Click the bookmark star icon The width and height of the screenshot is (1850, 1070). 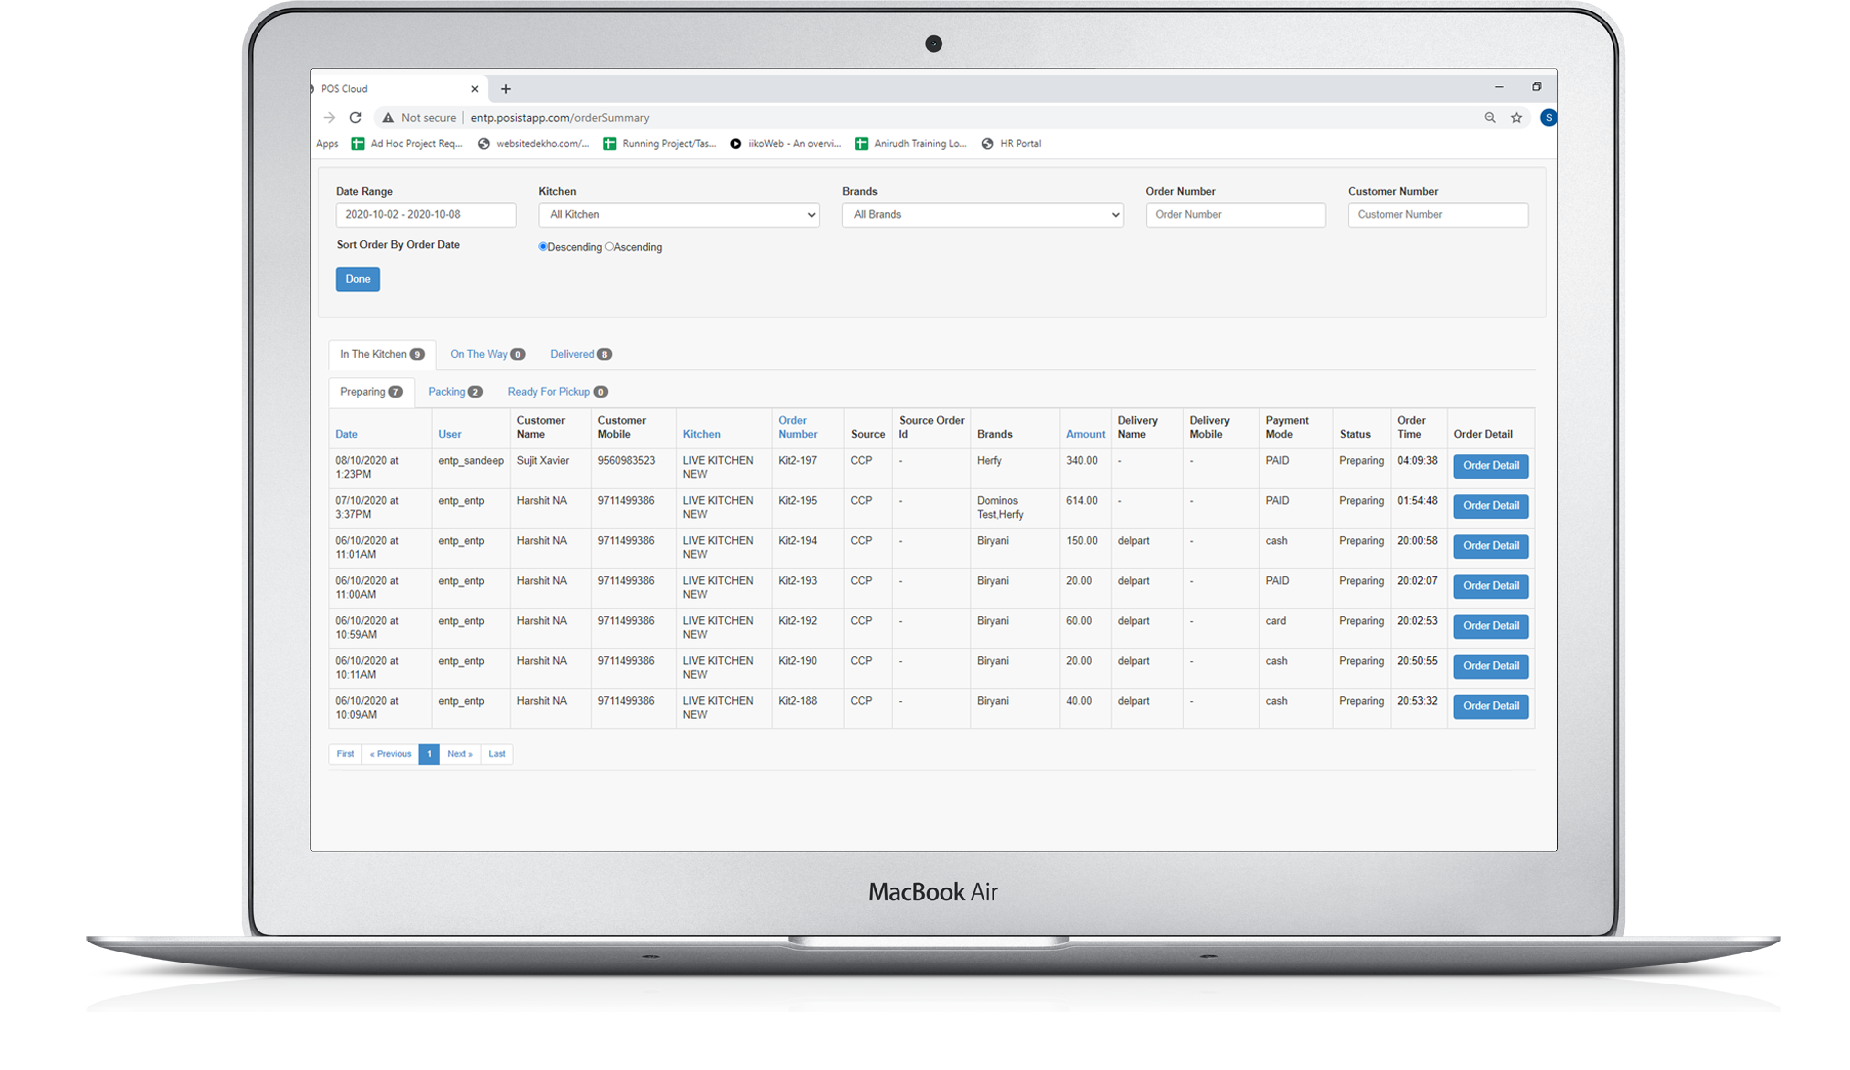pyautogui.click(x=1516, y=118)
